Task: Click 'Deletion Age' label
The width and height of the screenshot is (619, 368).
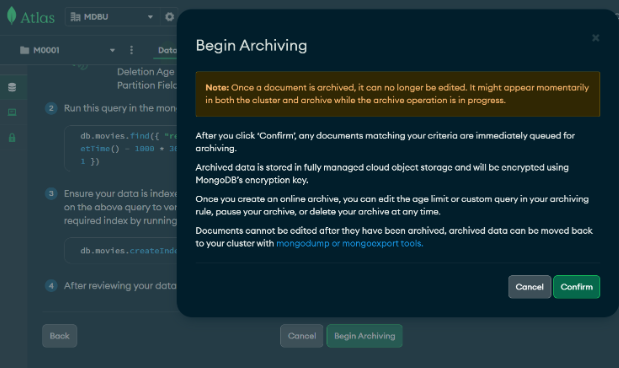Action: (145, 72)
